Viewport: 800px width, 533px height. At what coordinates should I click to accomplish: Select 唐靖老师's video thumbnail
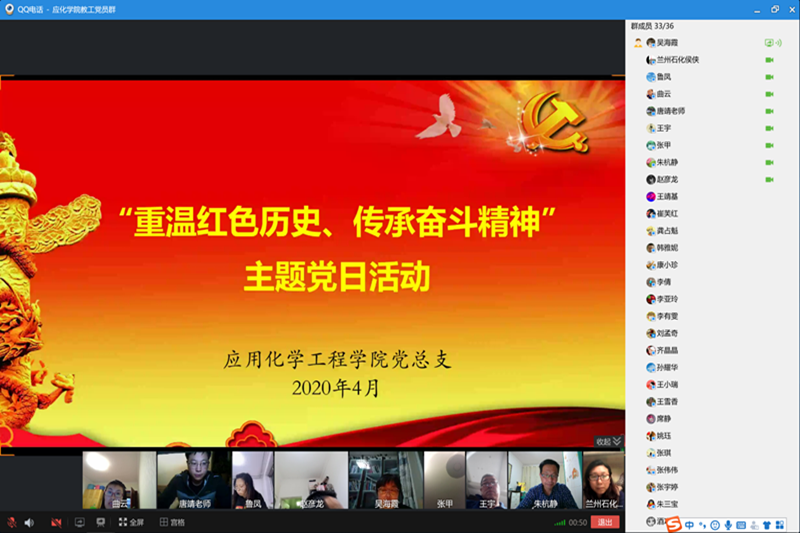click(x=193, y=480)
